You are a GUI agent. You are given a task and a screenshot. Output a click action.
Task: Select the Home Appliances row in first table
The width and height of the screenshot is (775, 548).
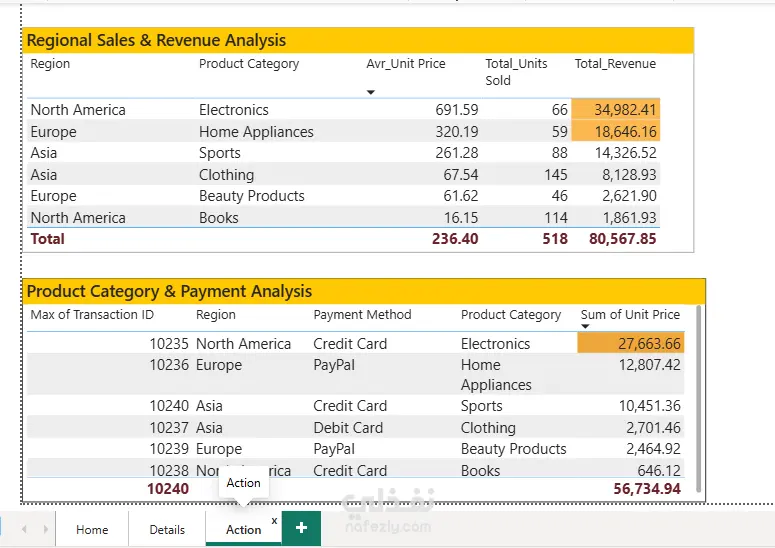[x=344, y=131]
